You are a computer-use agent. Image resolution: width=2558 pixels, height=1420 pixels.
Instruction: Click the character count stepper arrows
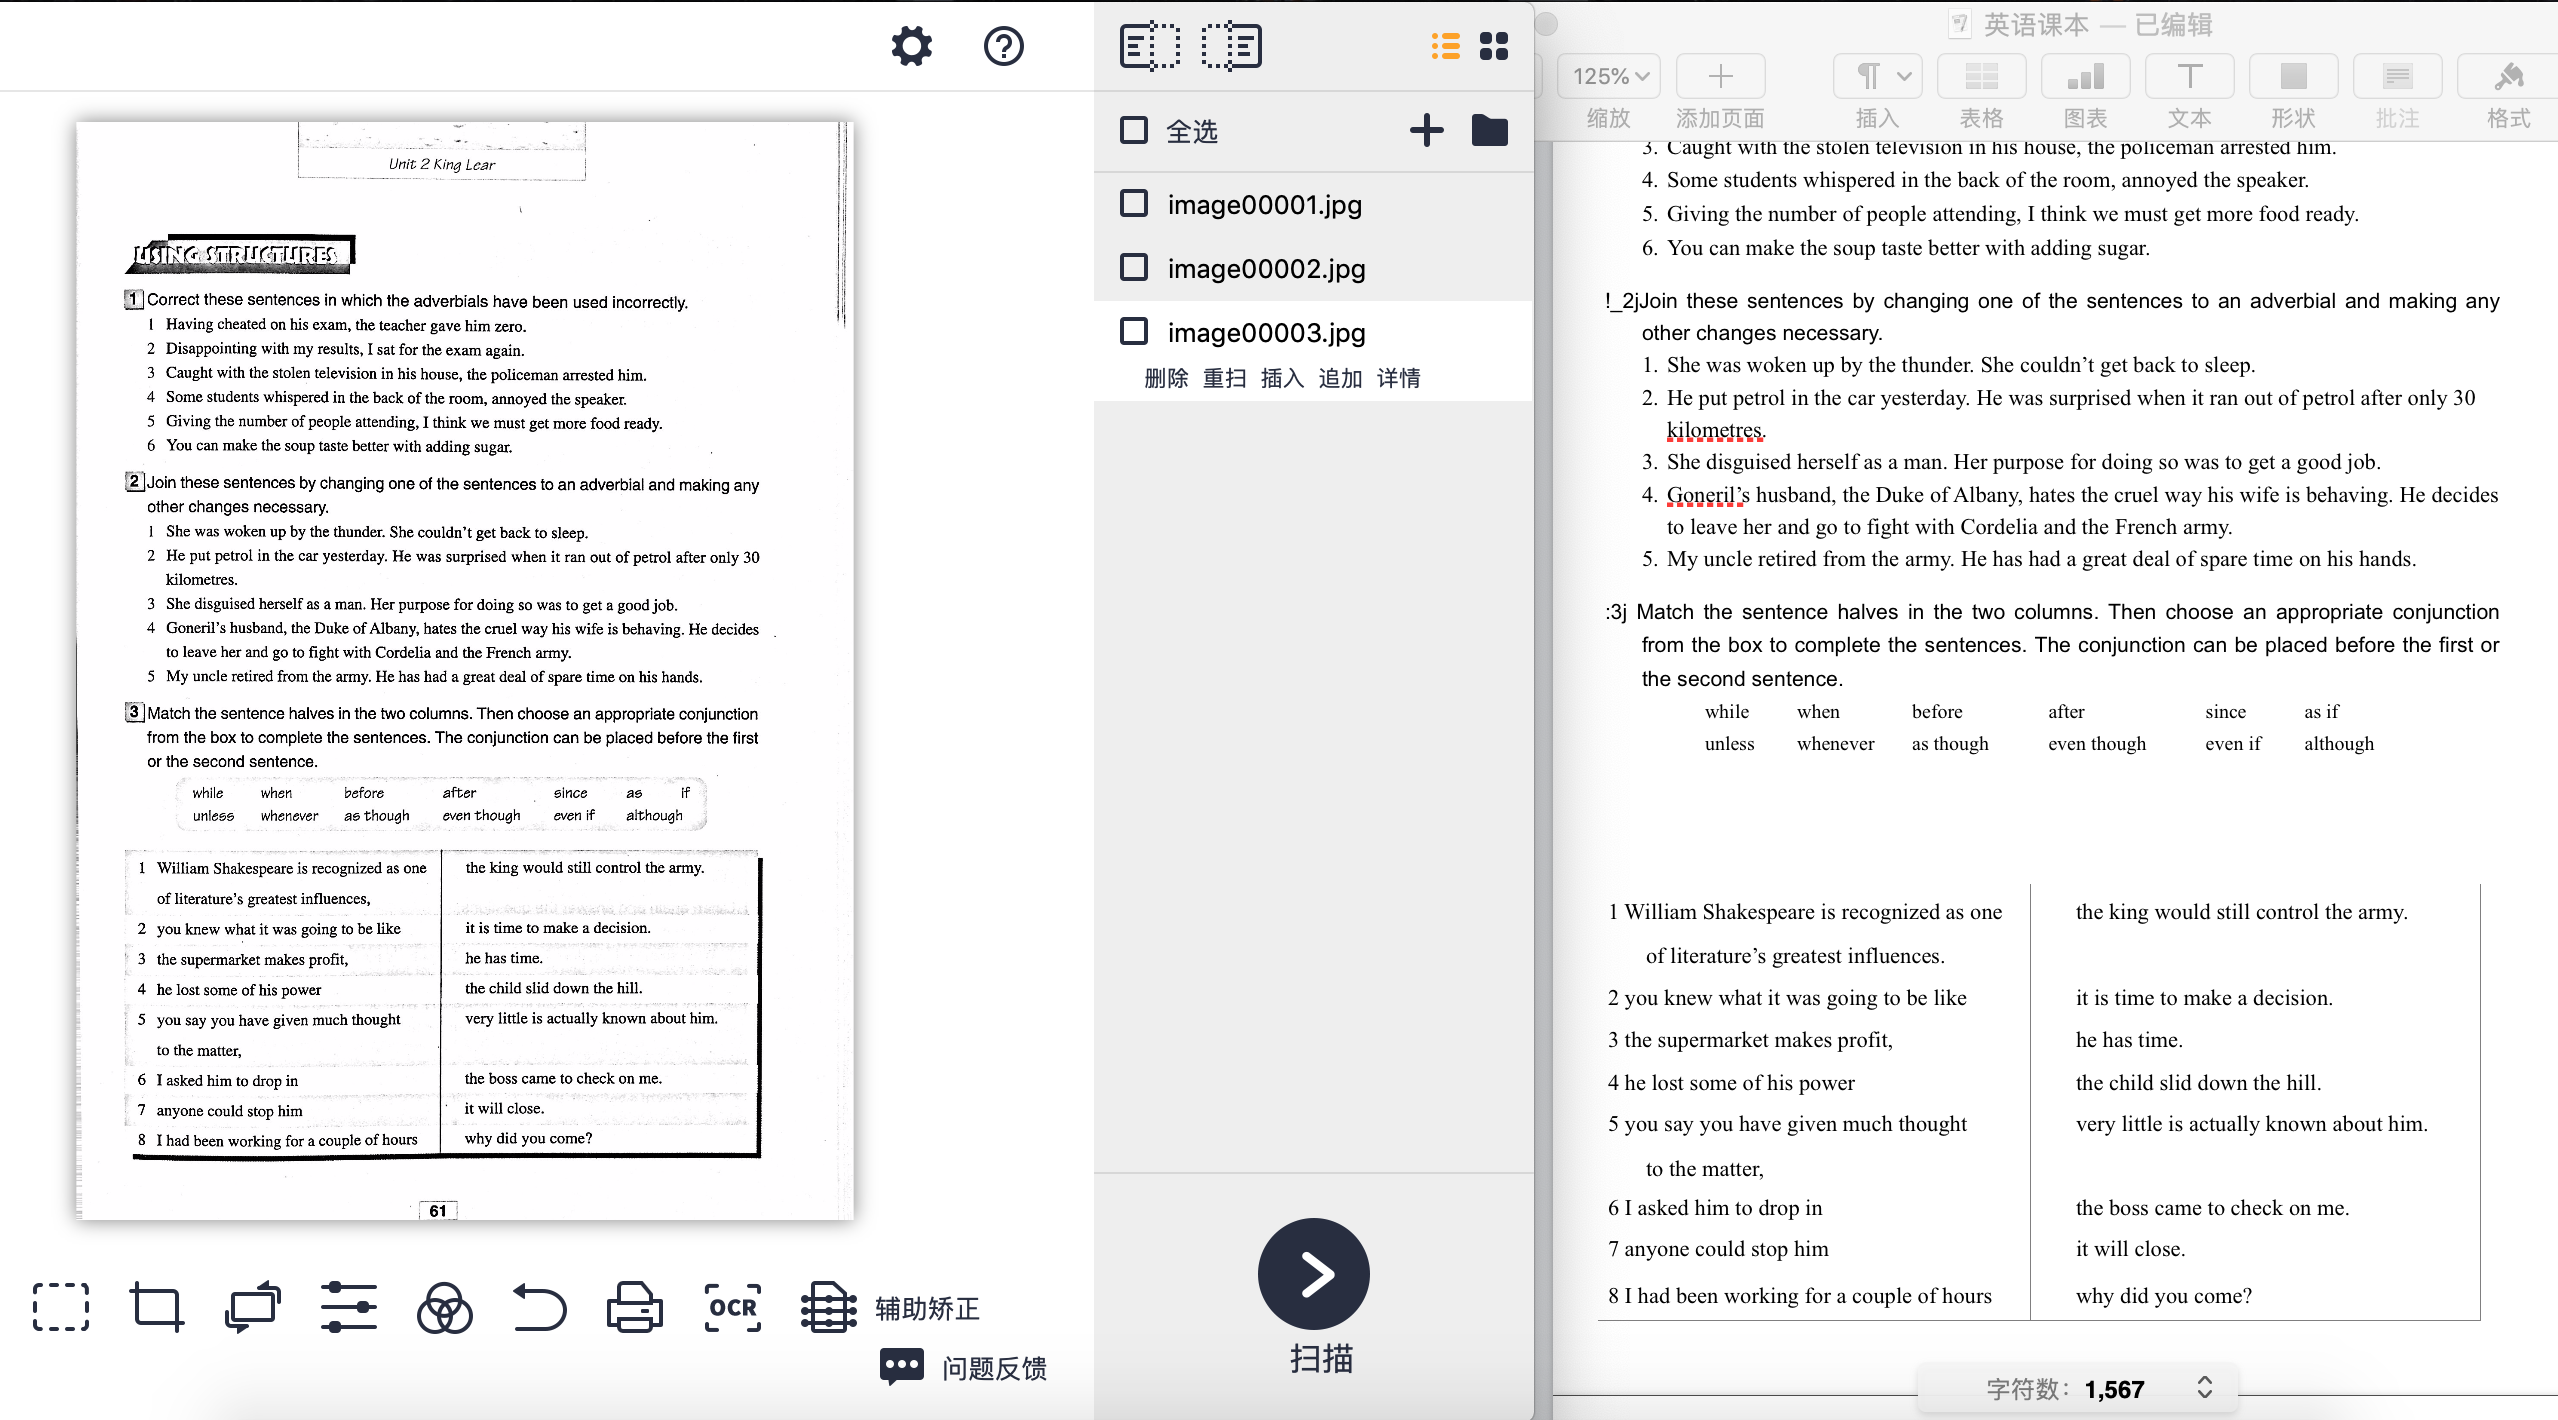coord(2205,1387)
